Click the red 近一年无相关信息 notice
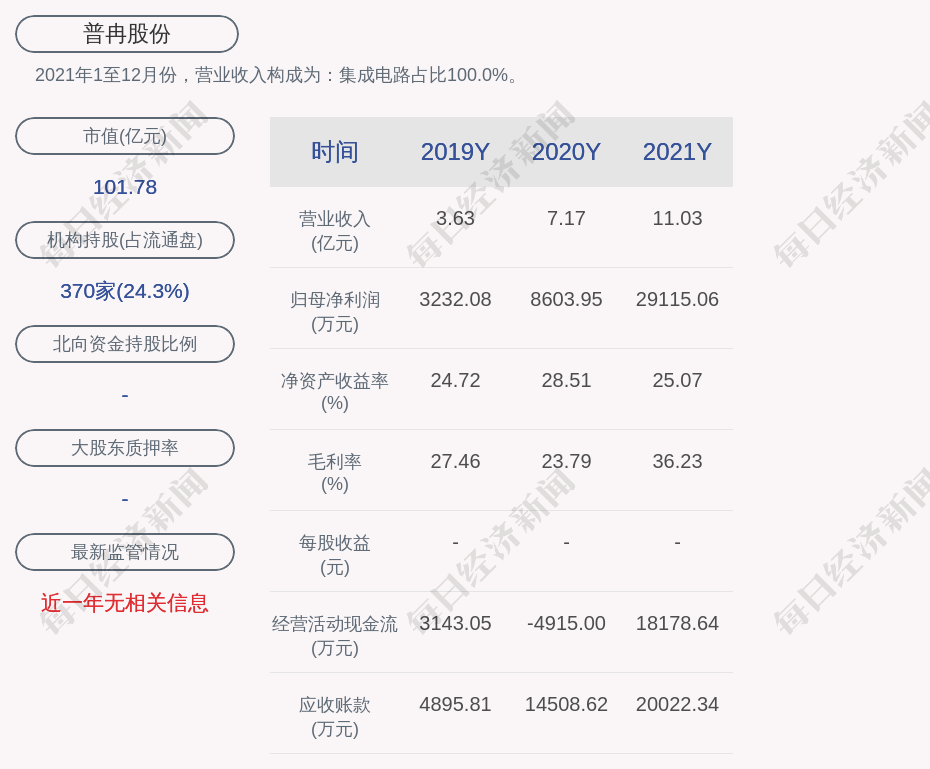The width and height of the screenshot is (930, 769). pos(125,603)
